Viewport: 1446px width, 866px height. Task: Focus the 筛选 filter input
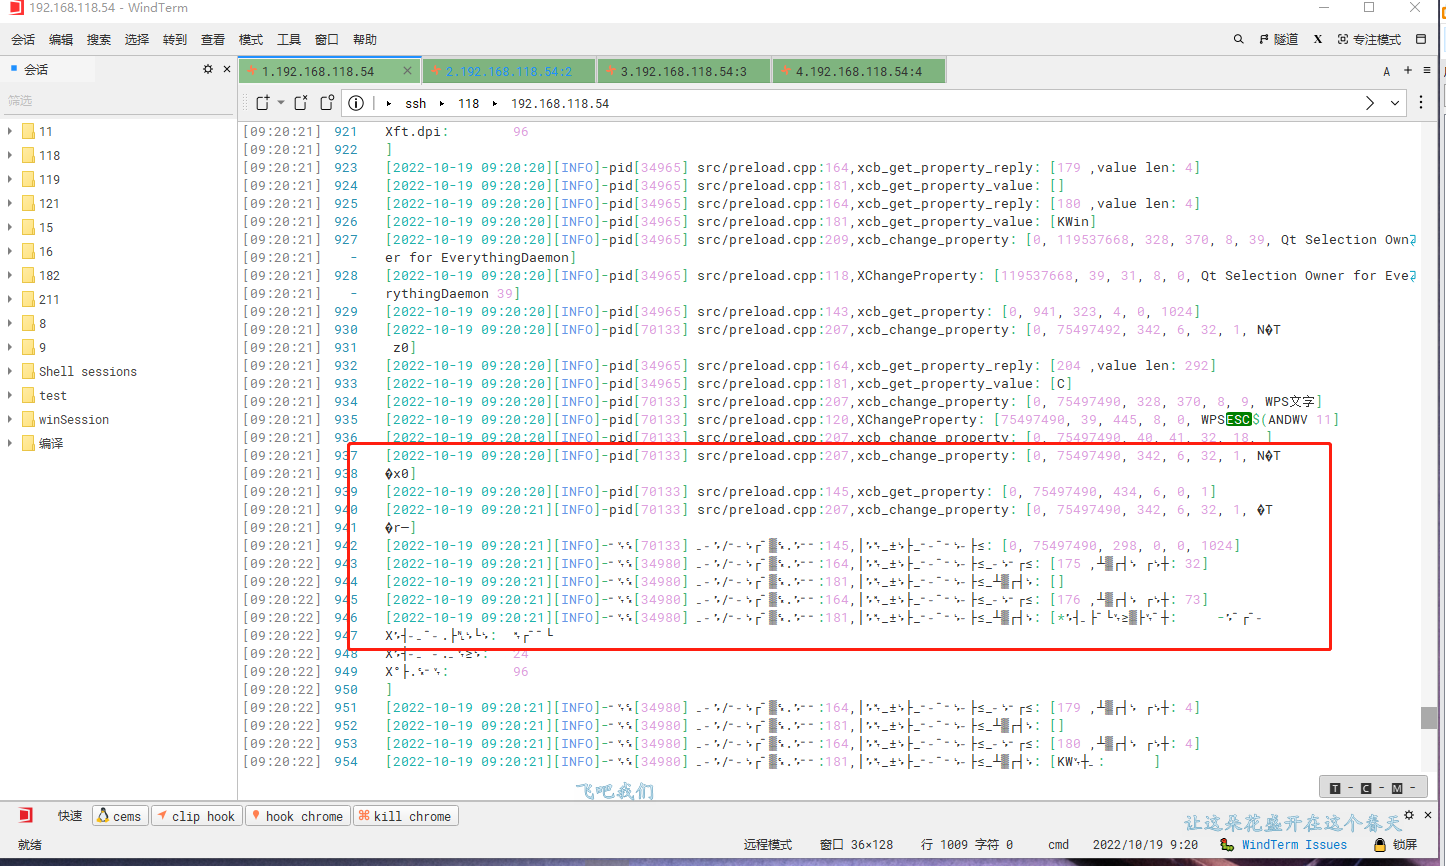[118, 101]
